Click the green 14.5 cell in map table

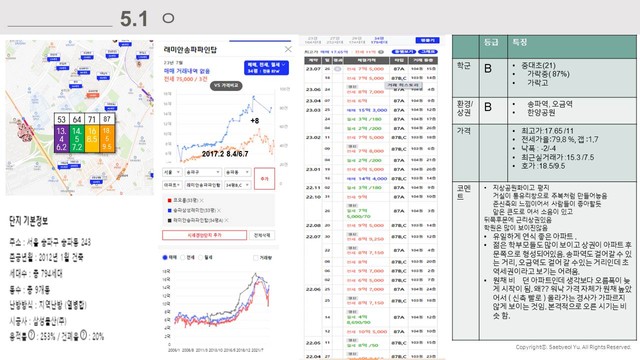pyautogui.click(x=77, y=139)
